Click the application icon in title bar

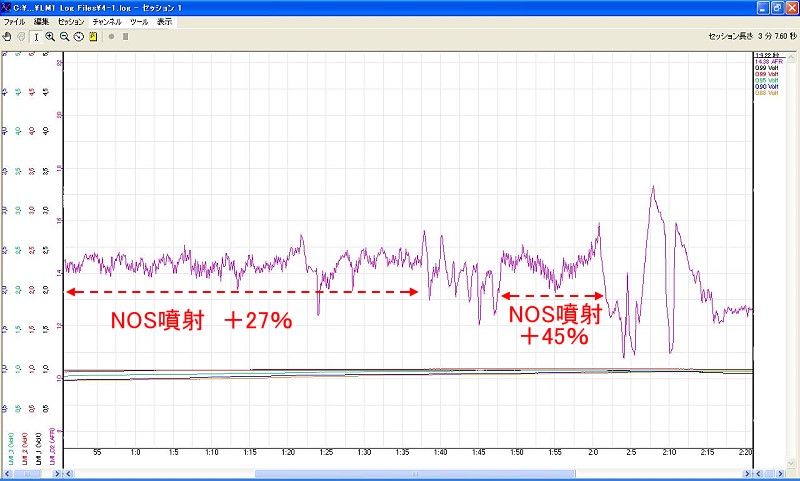click(7, 8)
